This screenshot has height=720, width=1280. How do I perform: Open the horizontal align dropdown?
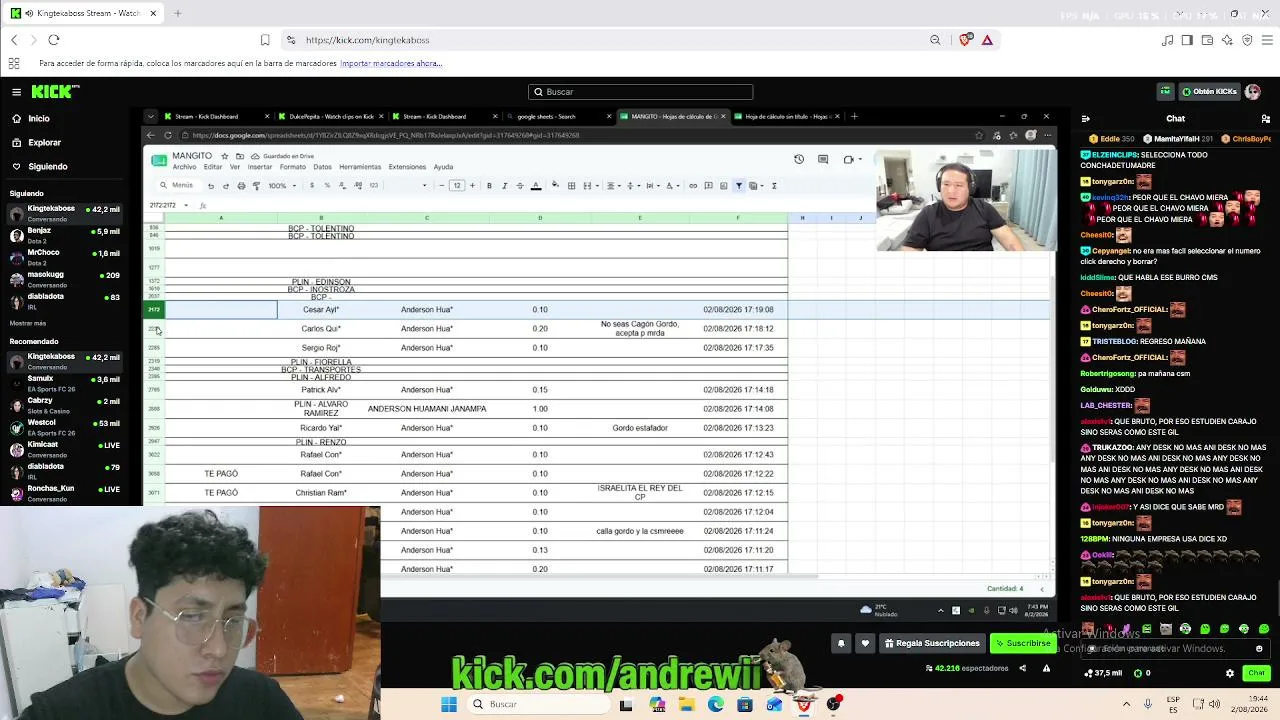pyautogui.click(x=614, y=186)
